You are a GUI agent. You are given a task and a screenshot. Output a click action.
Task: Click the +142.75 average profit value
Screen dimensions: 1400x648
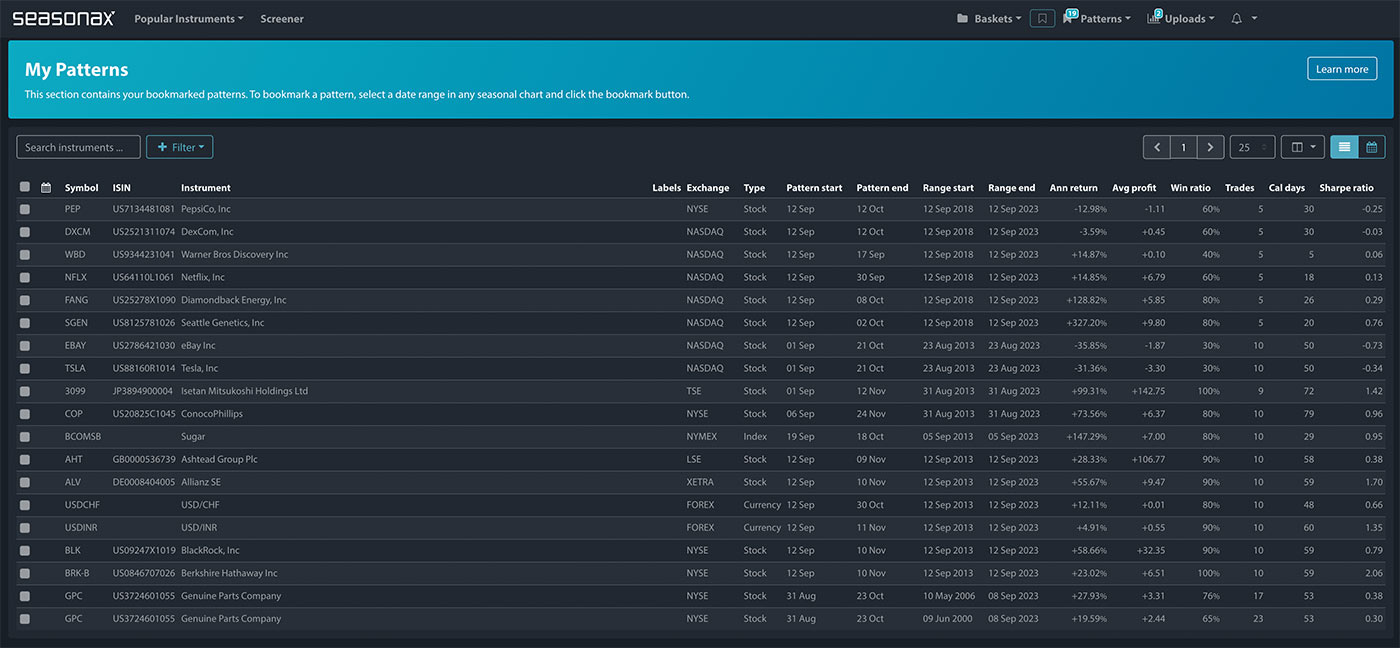1146,391
